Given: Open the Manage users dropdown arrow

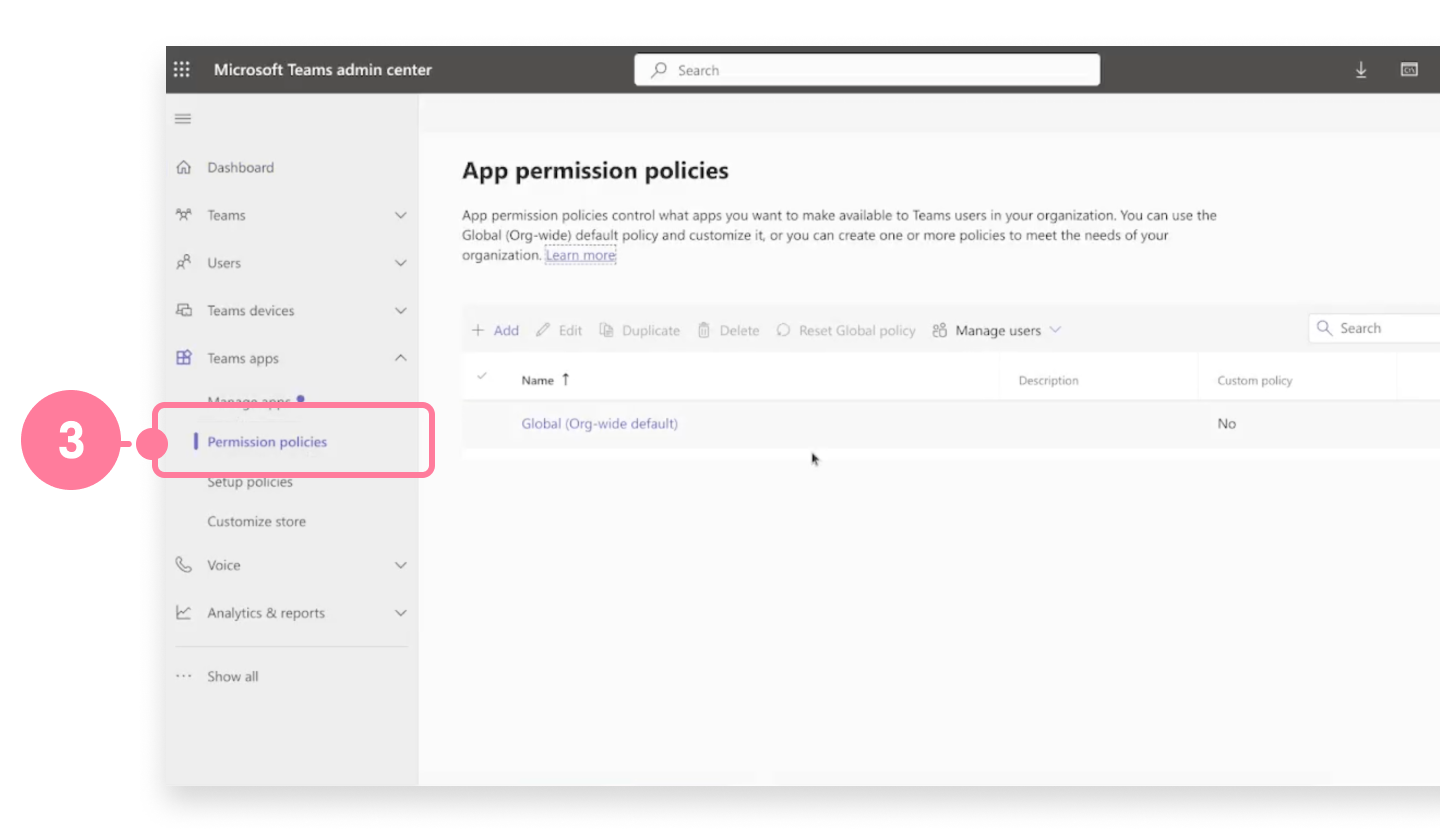Looking at the screenshot, I should pos(1055,330).
